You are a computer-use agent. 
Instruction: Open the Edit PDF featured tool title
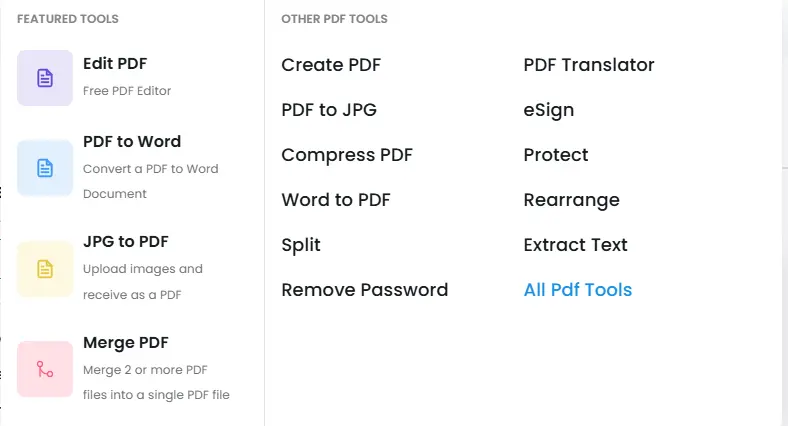115,64
